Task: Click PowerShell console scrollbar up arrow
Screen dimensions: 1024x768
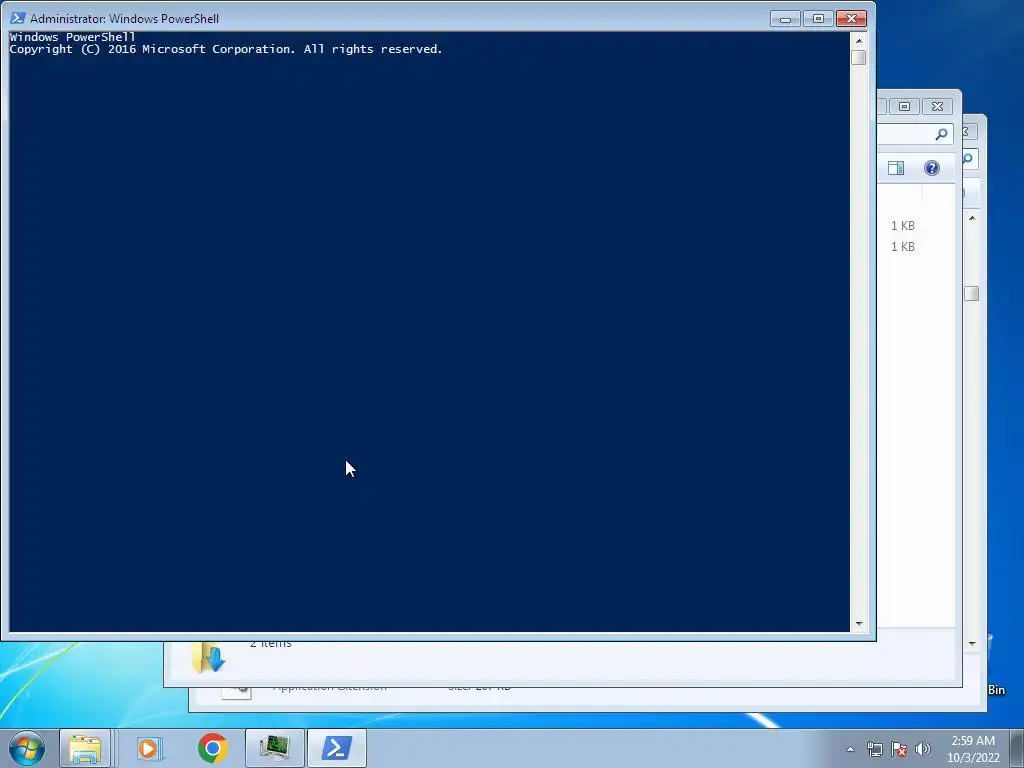Action: click(859, 40)
